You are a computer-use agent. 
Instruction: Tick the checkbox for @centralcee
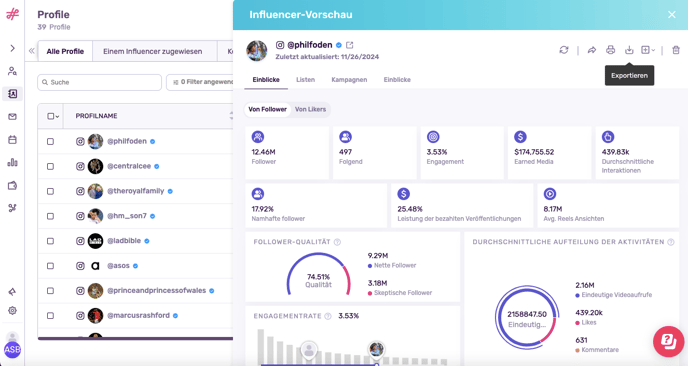pyautogui.click(x=50, y=166)
